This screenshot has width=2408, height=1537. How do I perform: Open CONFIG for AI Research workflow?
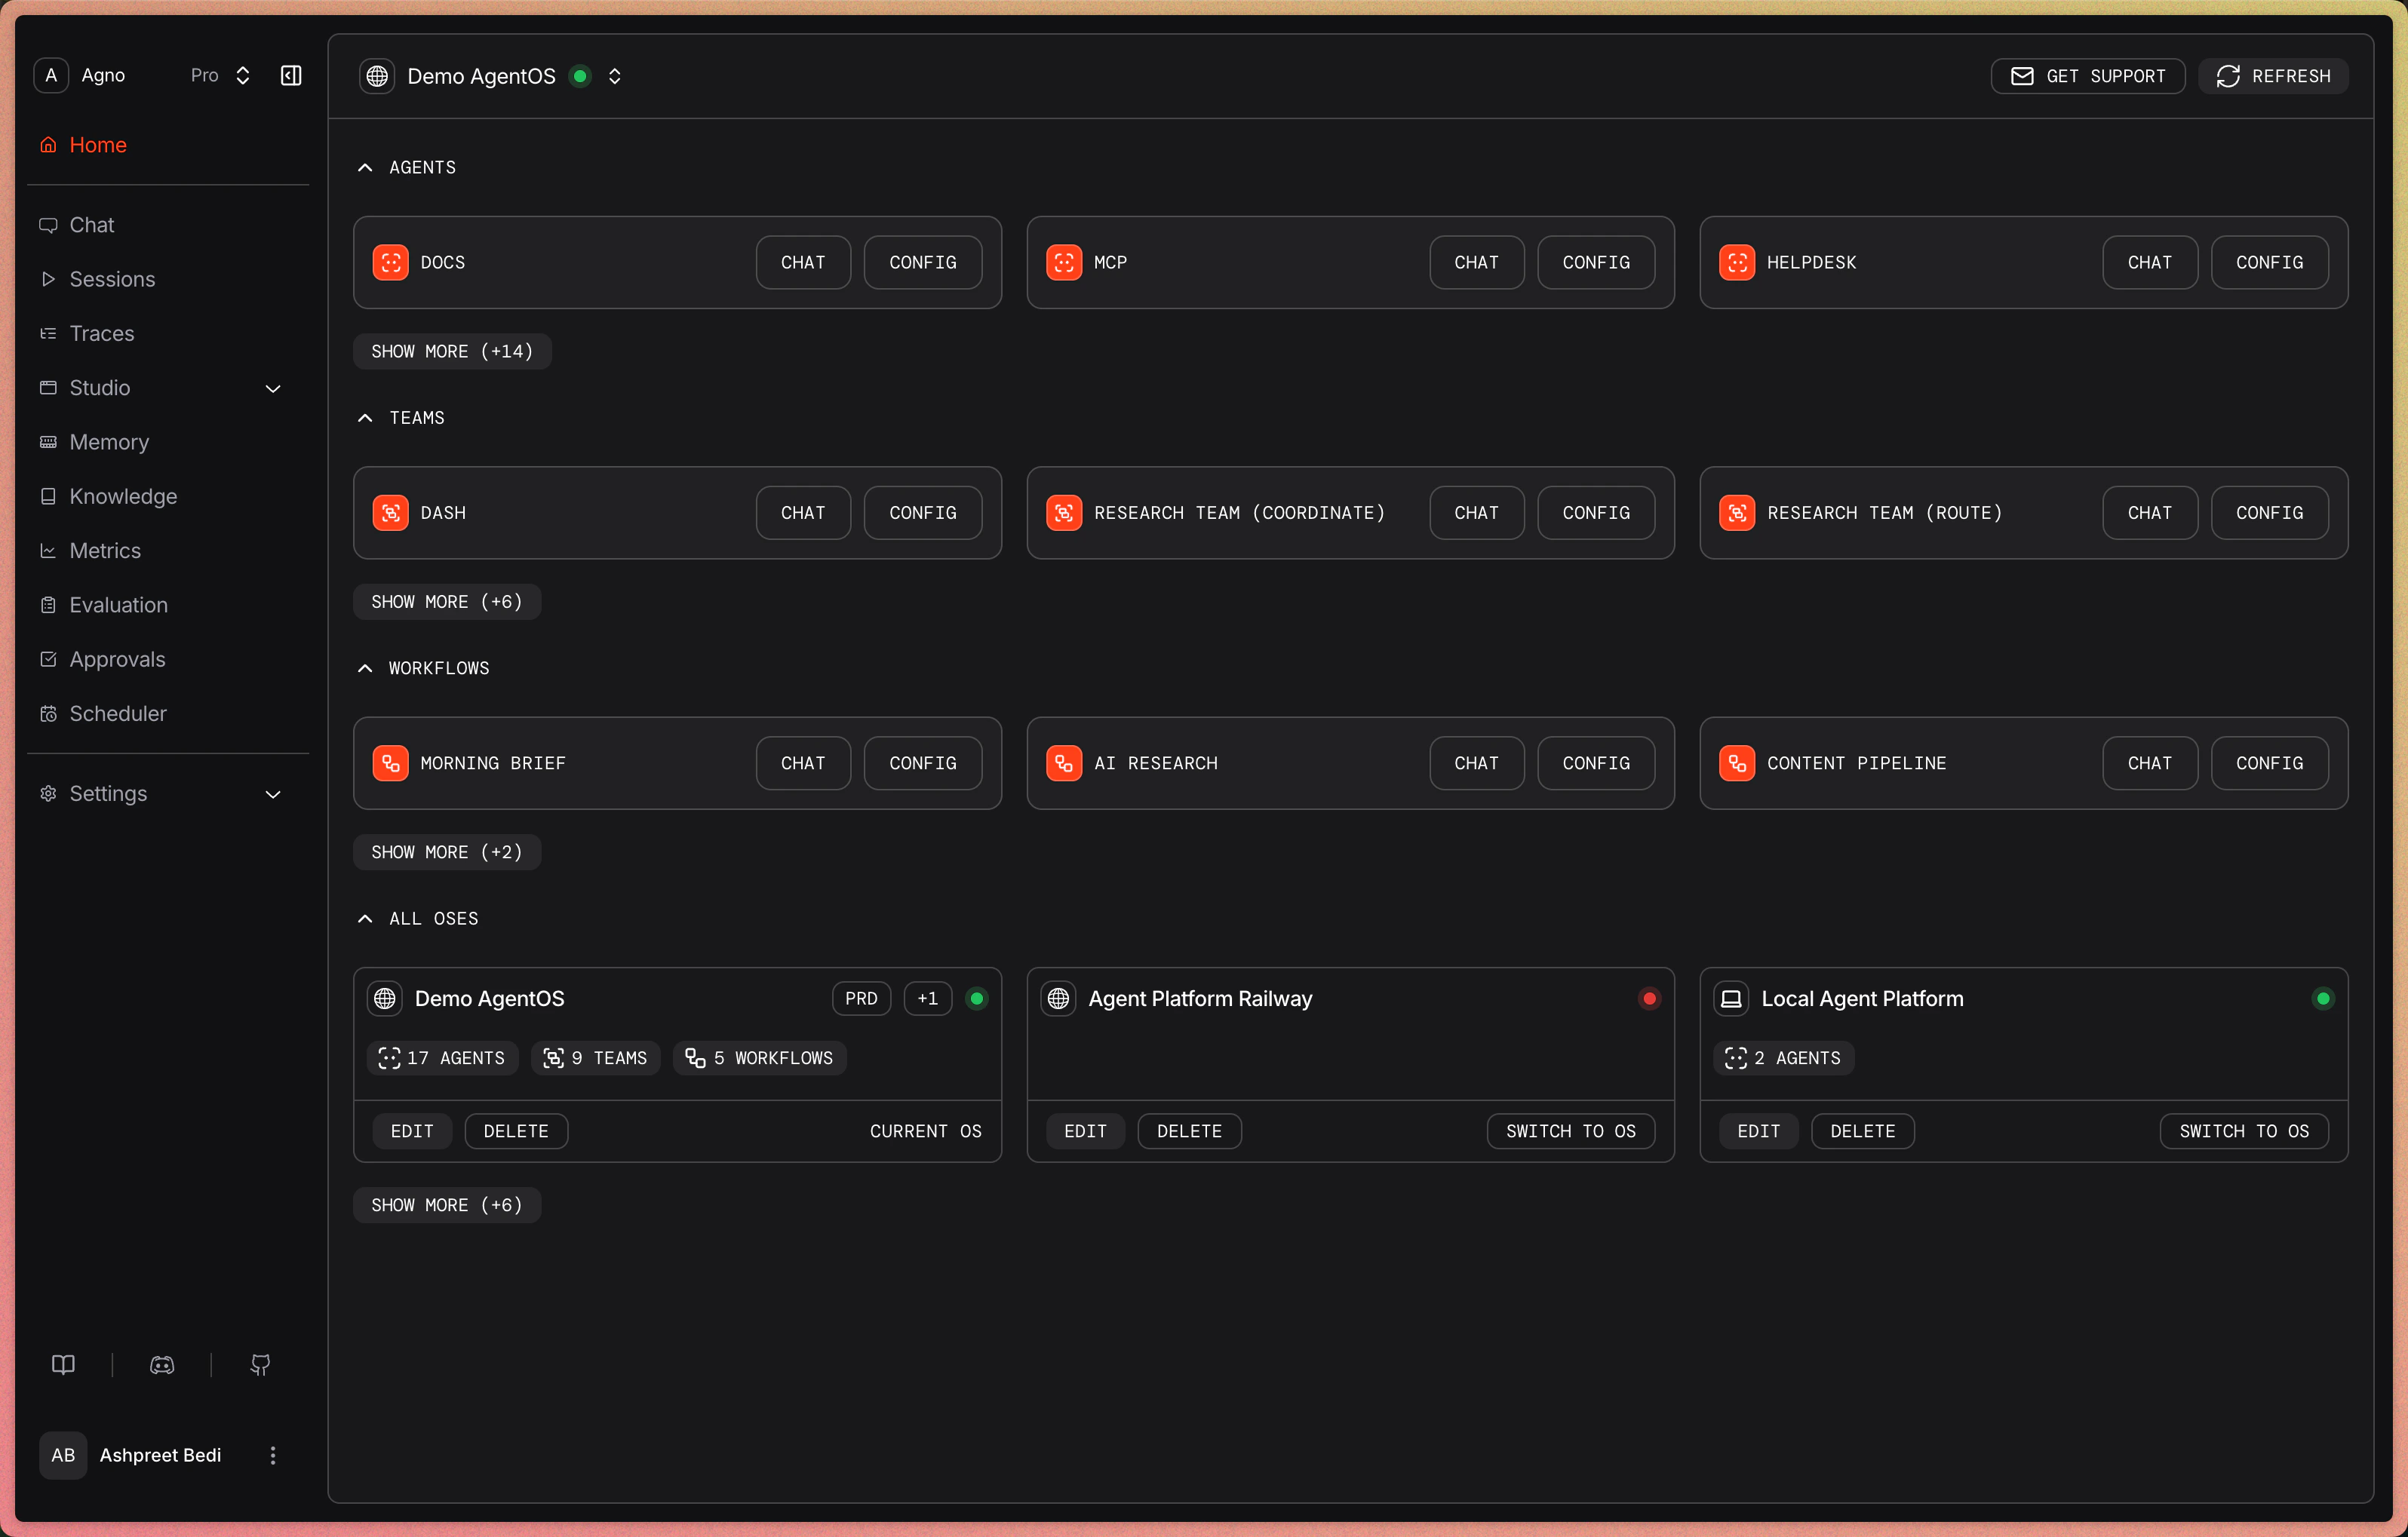coord(1596,763)
